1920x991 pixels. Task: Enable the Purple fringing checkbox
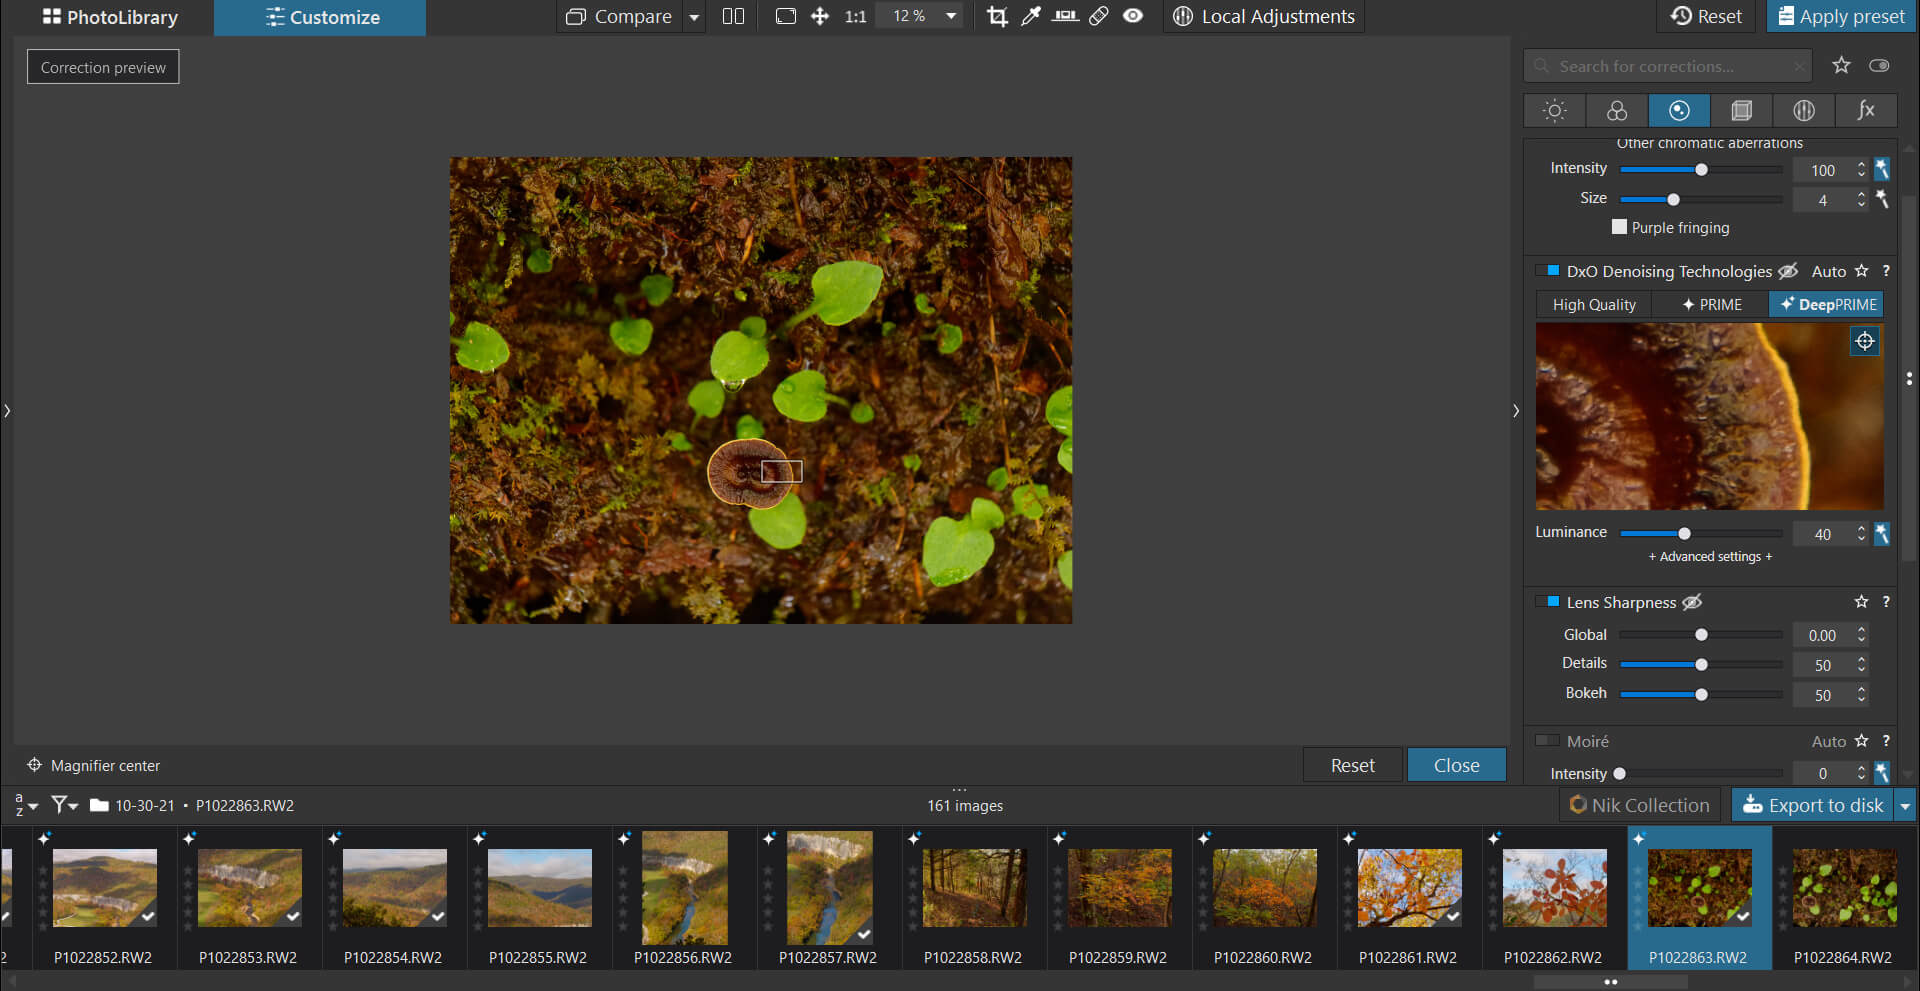[1619, 227]
